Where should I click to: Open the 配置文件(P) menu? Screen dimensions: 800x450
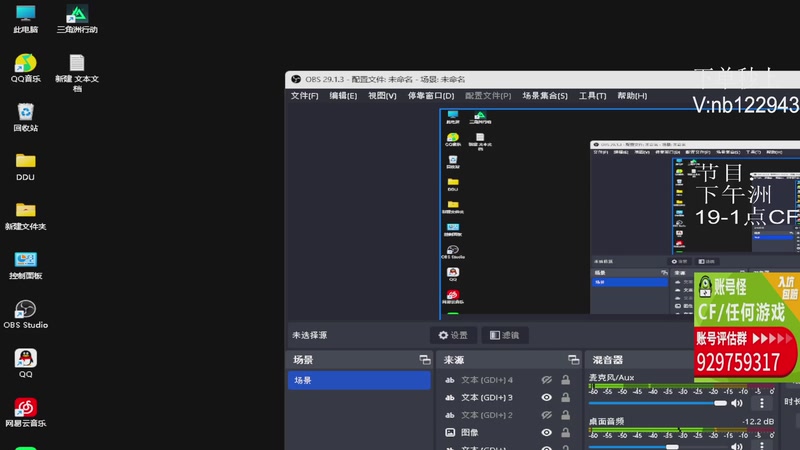point(488,95)
